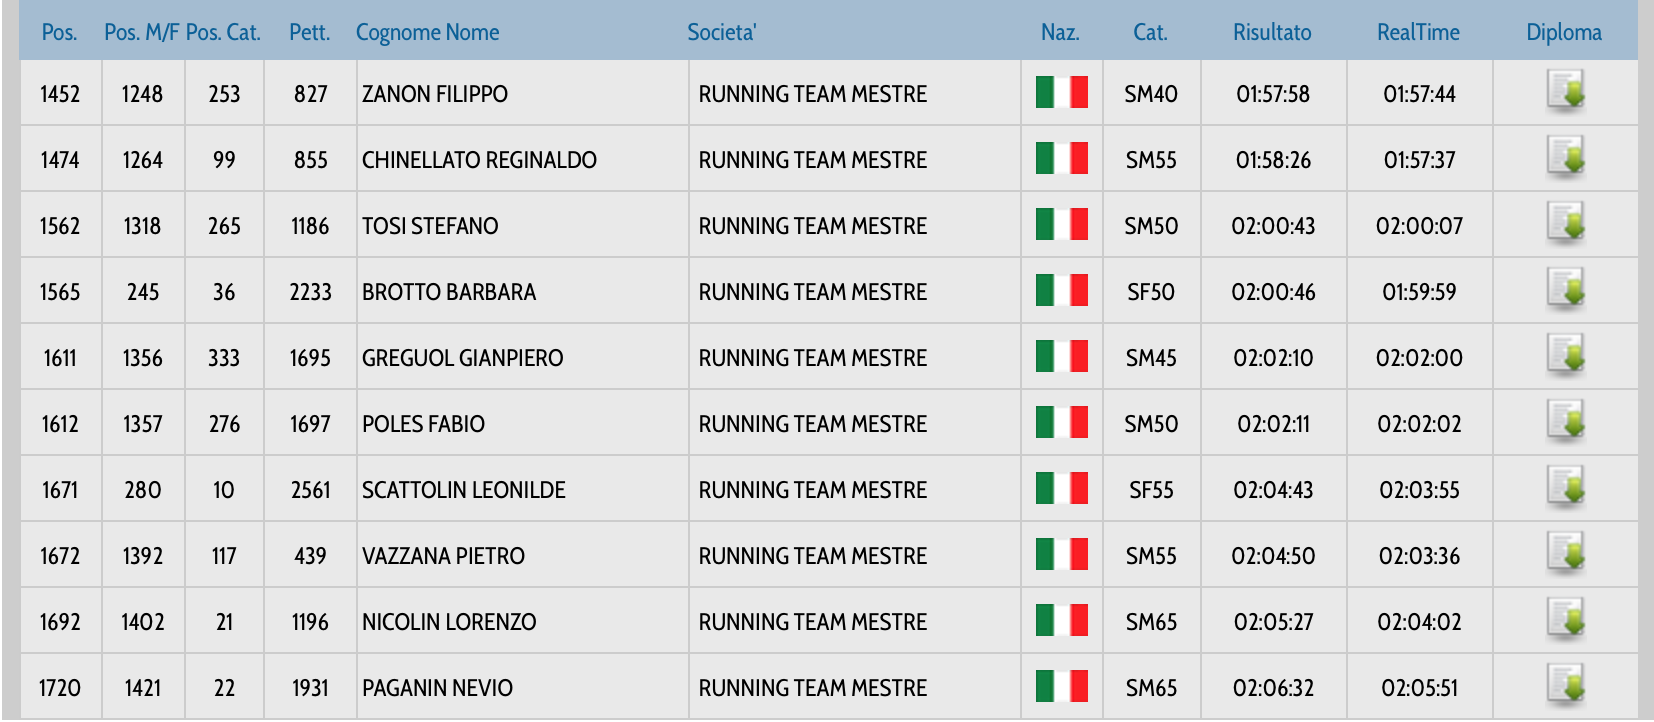Sort table by Cognome Nome header
This screenshot has height=722, width=1654.
tap(427, 32)
